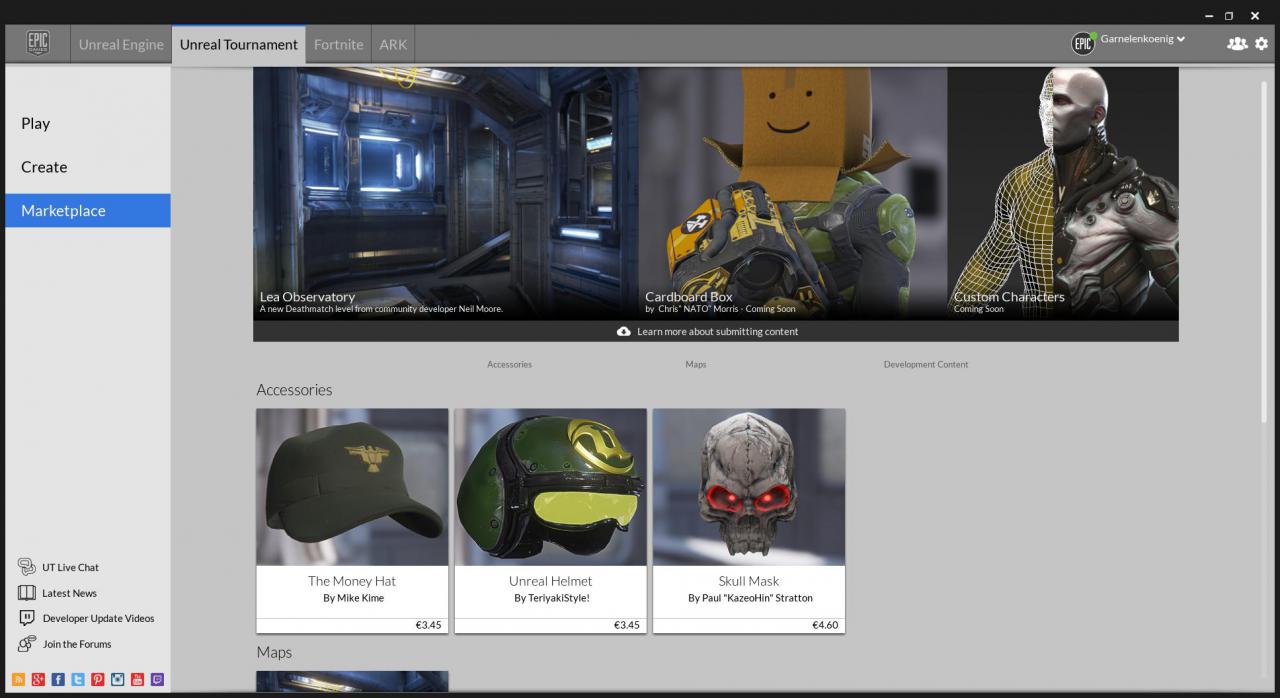
Task: Click the 'By TeriyakiStyle!' author text
Action: click(x=552, y=598)
